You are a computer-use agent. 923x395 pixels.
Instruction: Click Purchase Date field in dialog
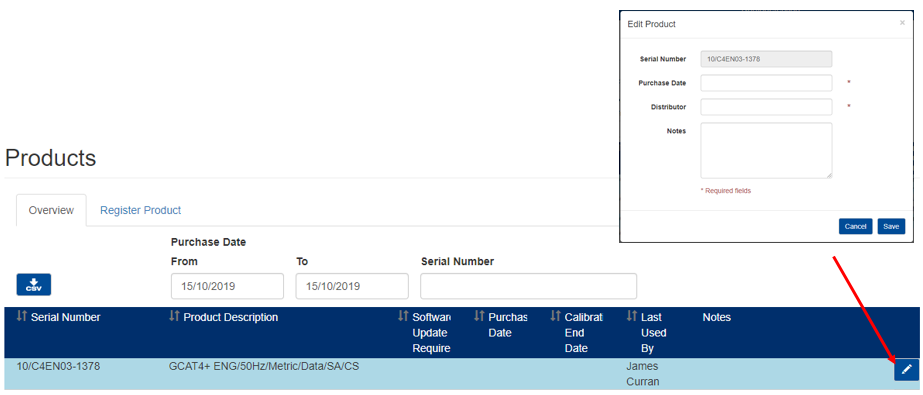point(766,83)
